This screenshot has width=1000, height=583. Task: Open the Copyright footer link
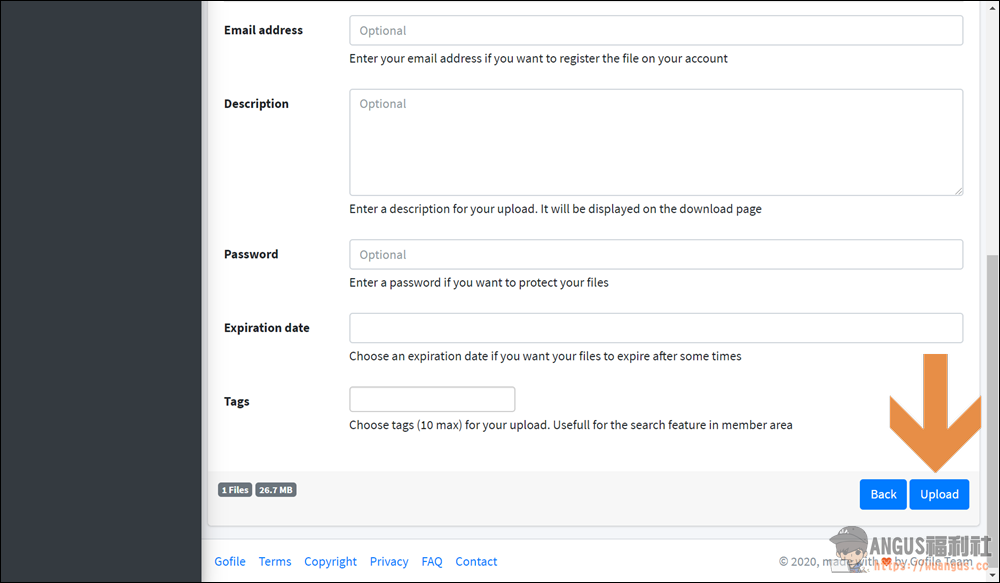(x=330, y=561)
